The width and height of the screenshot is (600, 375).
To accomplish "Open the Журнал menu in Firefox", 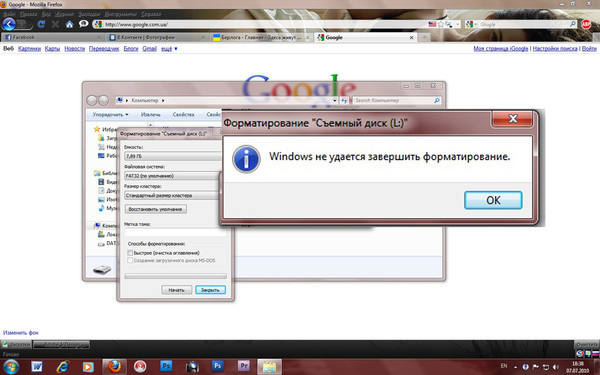I will (x=64, y=14).
